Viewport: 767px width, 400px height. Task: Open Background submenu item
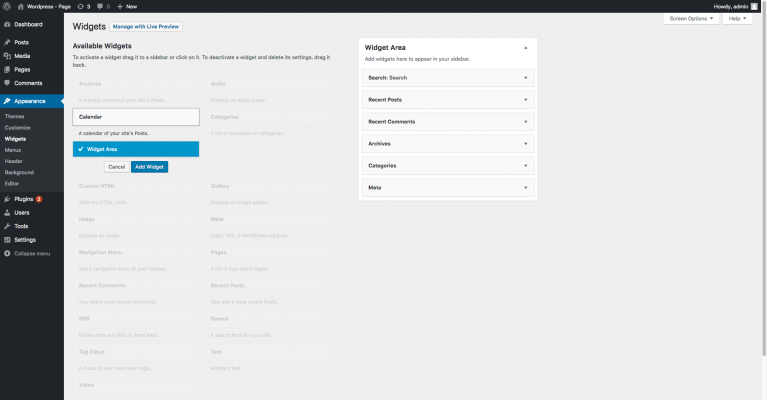pyautogui.click(x=19, y=173)
